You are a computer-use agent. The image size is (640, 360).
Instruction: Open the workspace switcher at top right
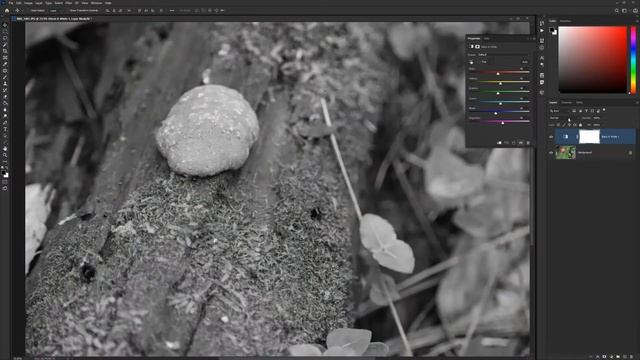pyautogui.click(x=624, y=11)
